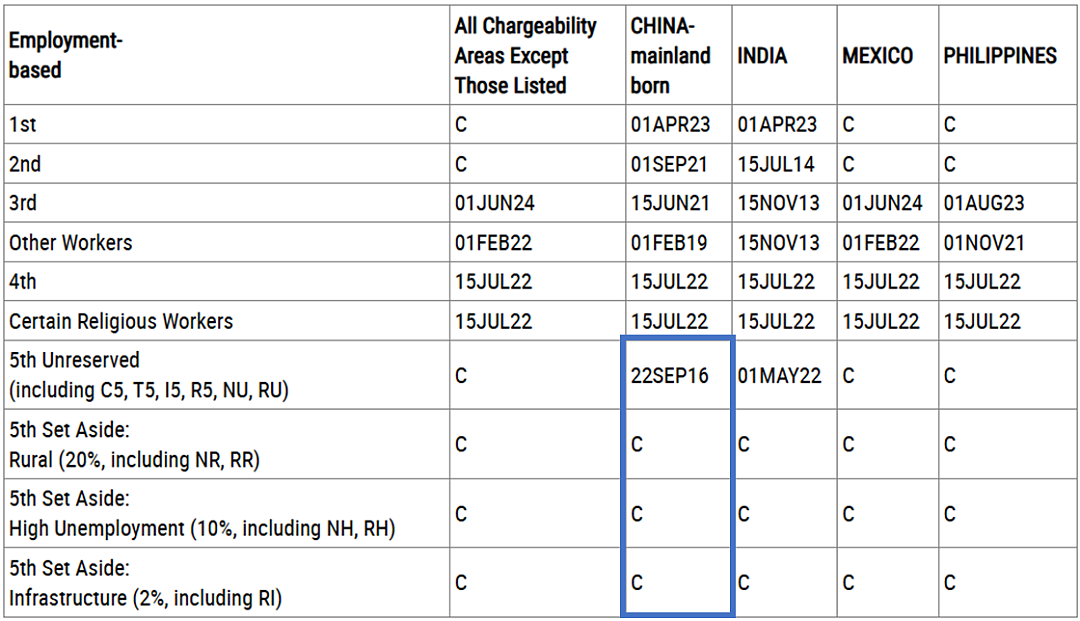
Task: Click China's Other Workers date 01FEB19
Action: pyautogui.click(x=669, y=243)
